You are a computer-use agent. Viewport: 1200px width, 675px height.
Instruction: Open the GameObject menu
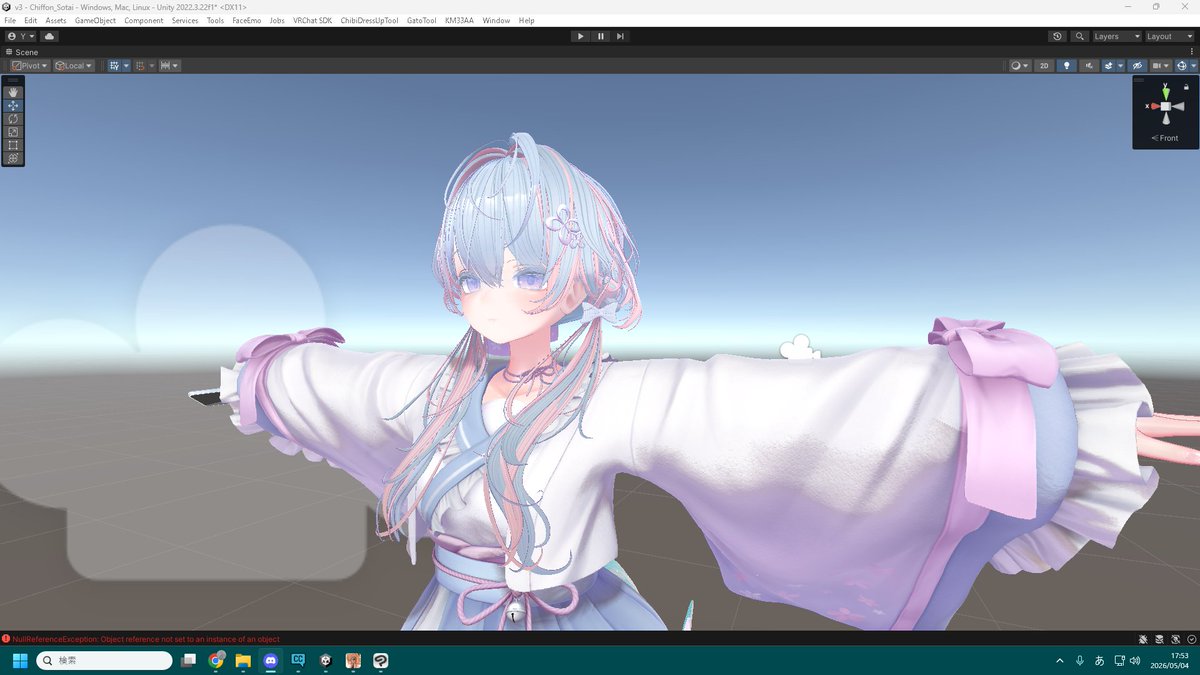point(95,20)
